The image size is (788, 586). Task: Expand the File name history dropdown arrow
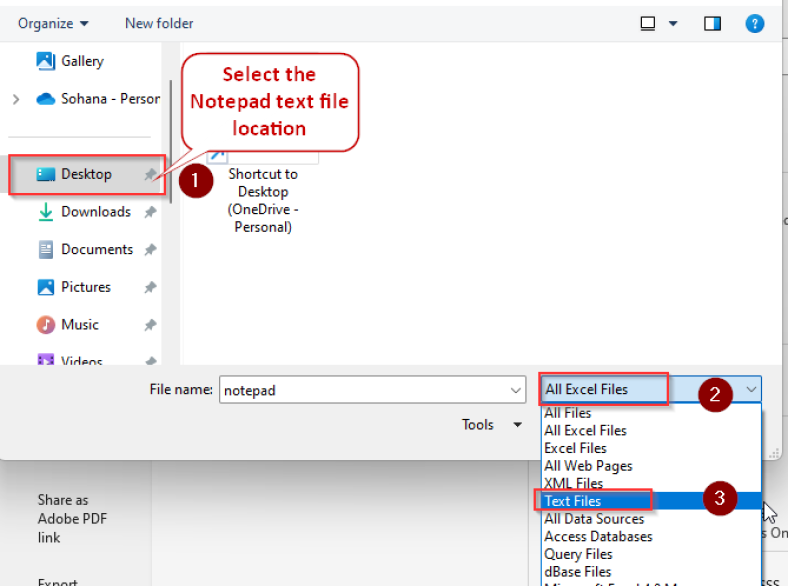click(x=516, y=391)
